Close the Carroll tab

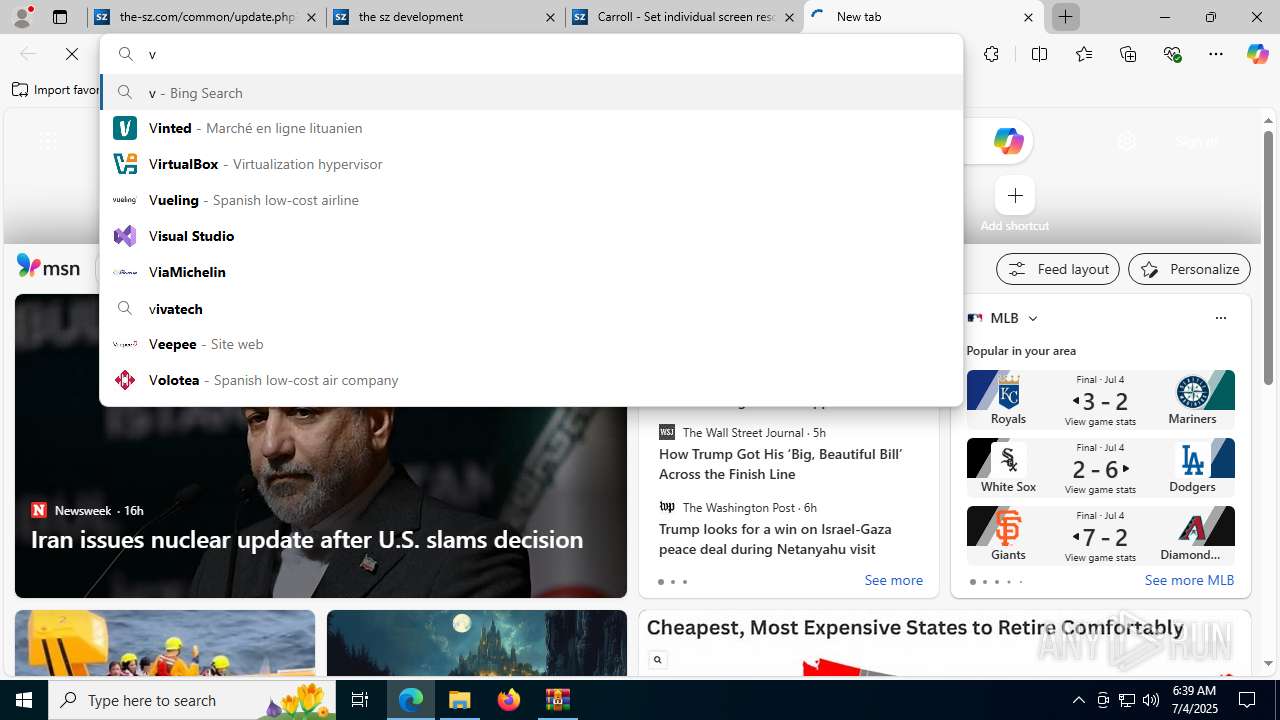(x=789, y=17)
